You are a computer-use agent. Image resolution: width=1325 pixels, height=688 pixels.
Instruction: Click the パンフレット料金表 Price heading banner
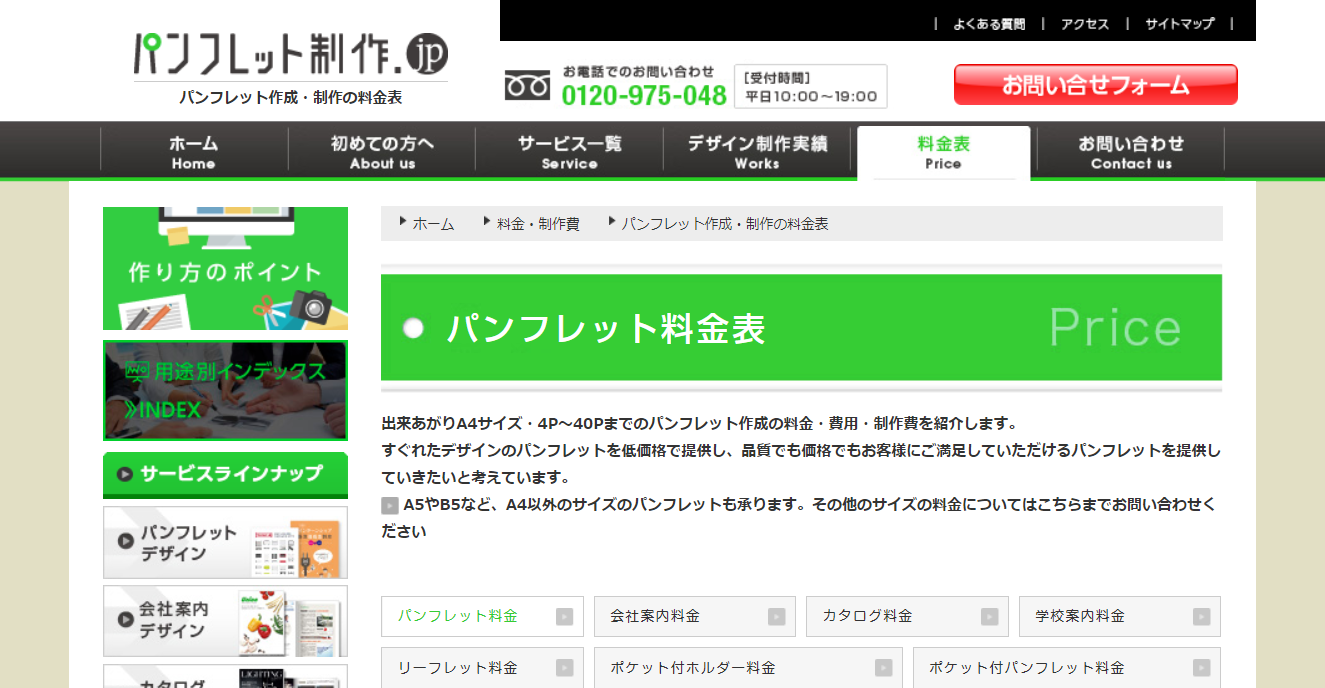[801, 328]
